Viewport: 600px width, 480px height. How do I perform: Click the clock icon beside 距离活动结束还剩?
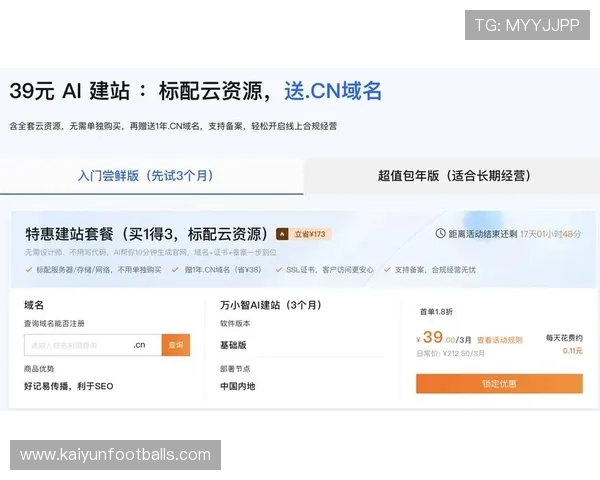pos(440,233)
